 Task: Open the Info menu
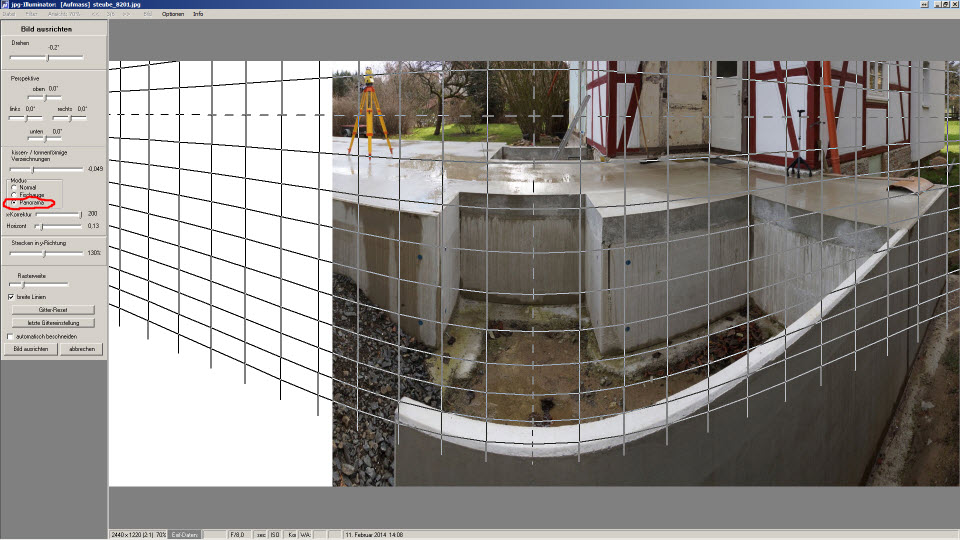[x=198, y=14]
